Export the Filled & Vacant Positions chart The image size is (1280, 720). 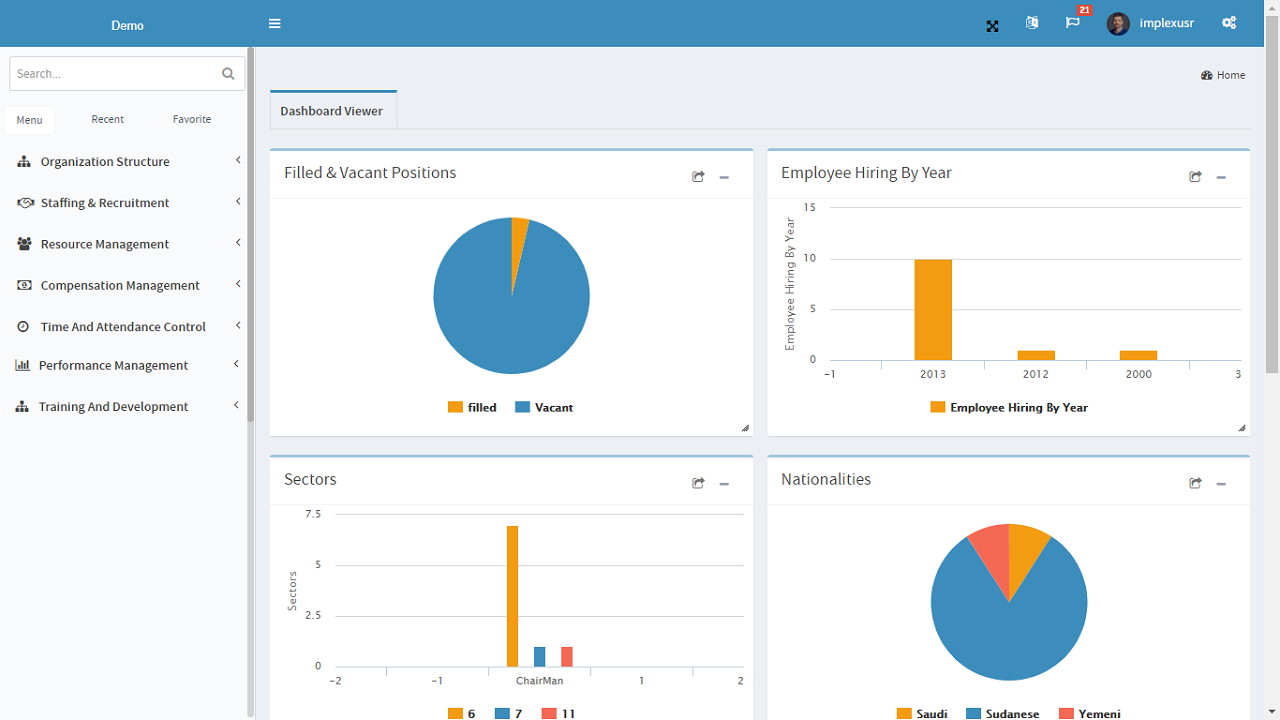pyautogui.click(x=698, y=177)
